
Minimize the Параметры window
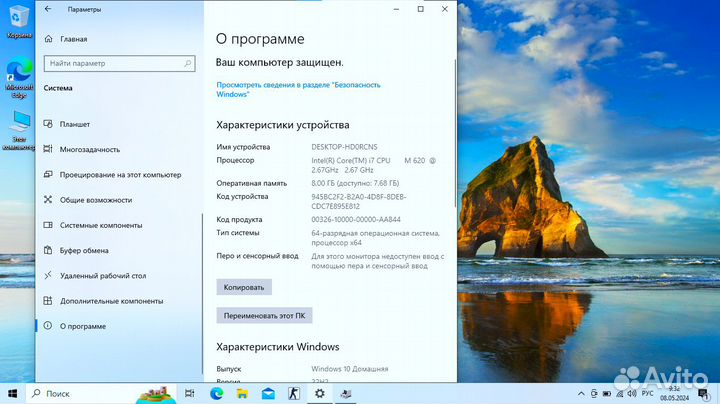point(396,9)
